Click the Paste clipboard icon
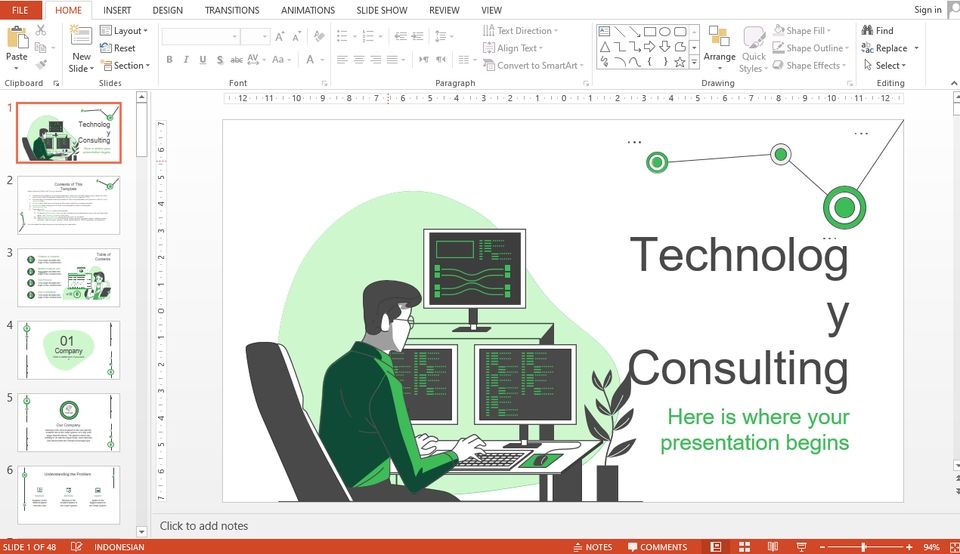The image size is (960, 554). [17, 39]
